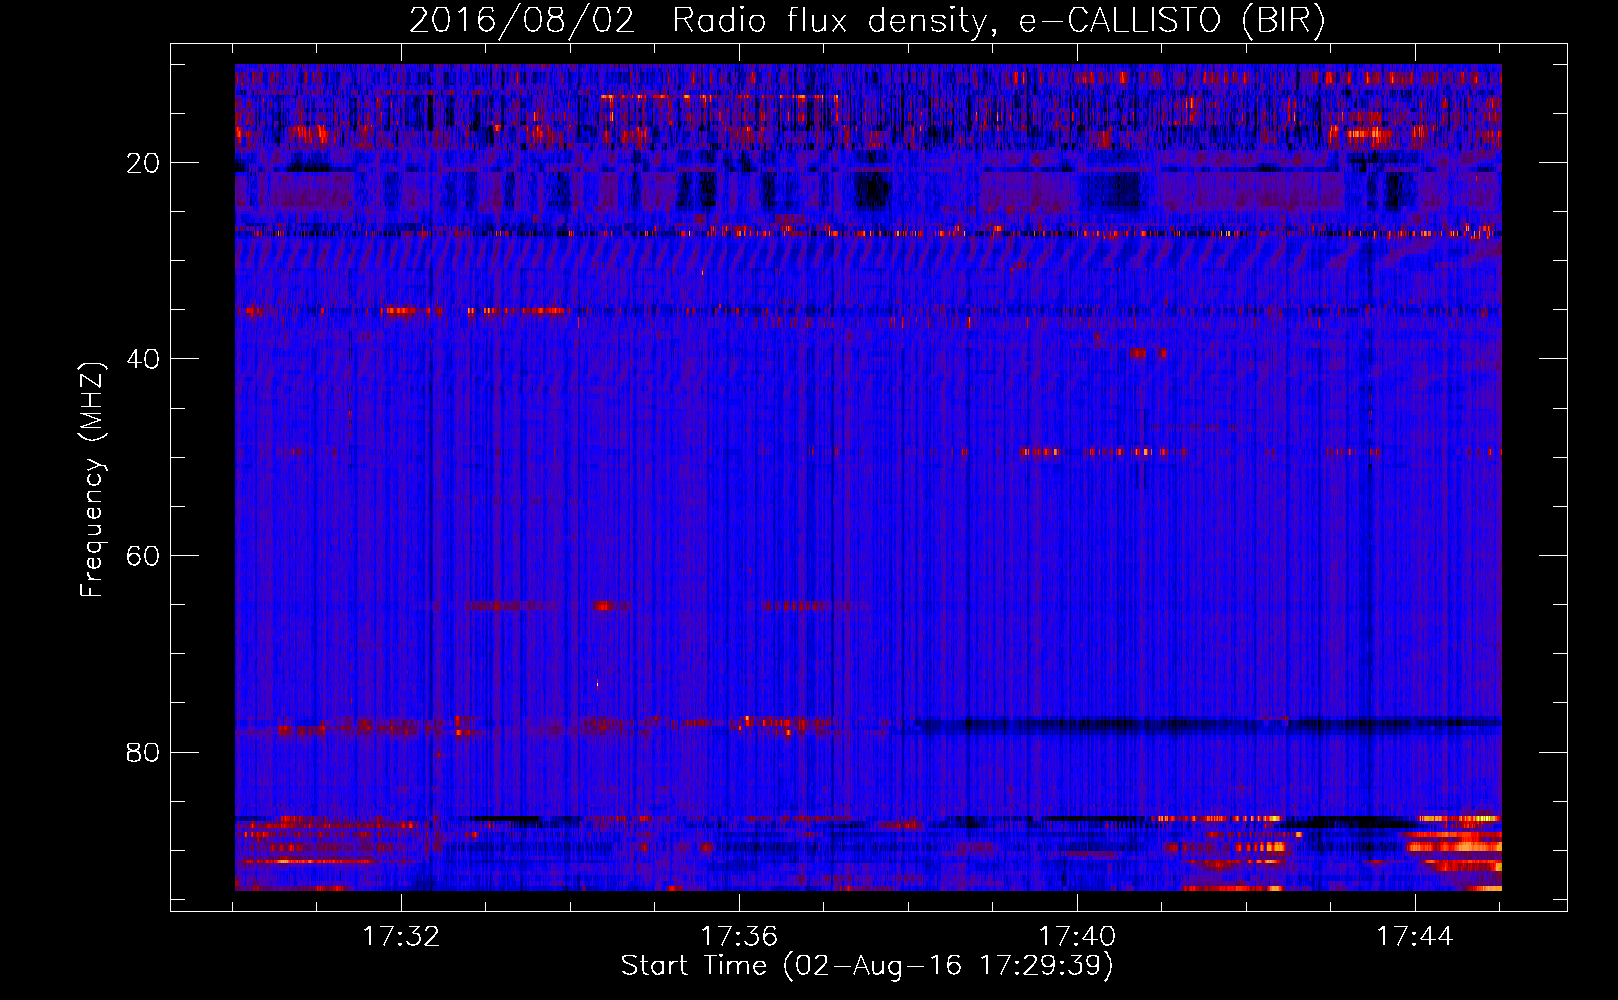Click the 17:36 time tick label
This screenshot has width=1618, height=1000.
(x=739, y=937)
